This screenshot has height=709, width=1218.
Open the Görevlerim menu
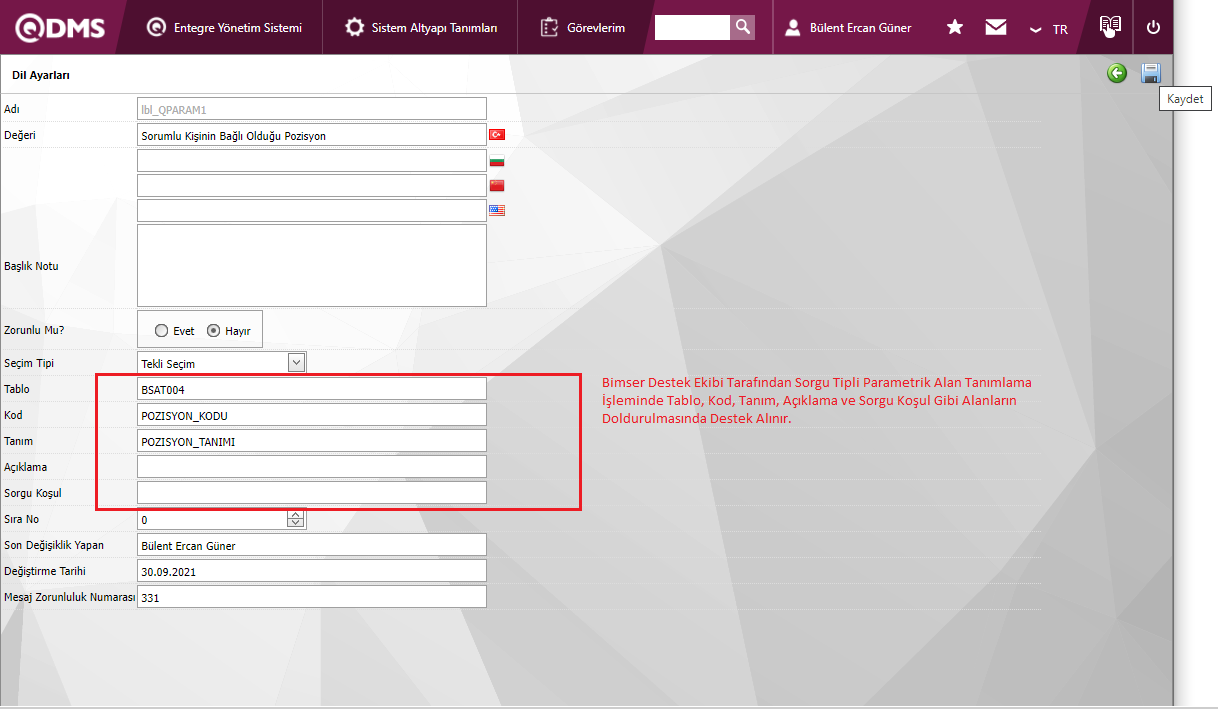[582, 28]
